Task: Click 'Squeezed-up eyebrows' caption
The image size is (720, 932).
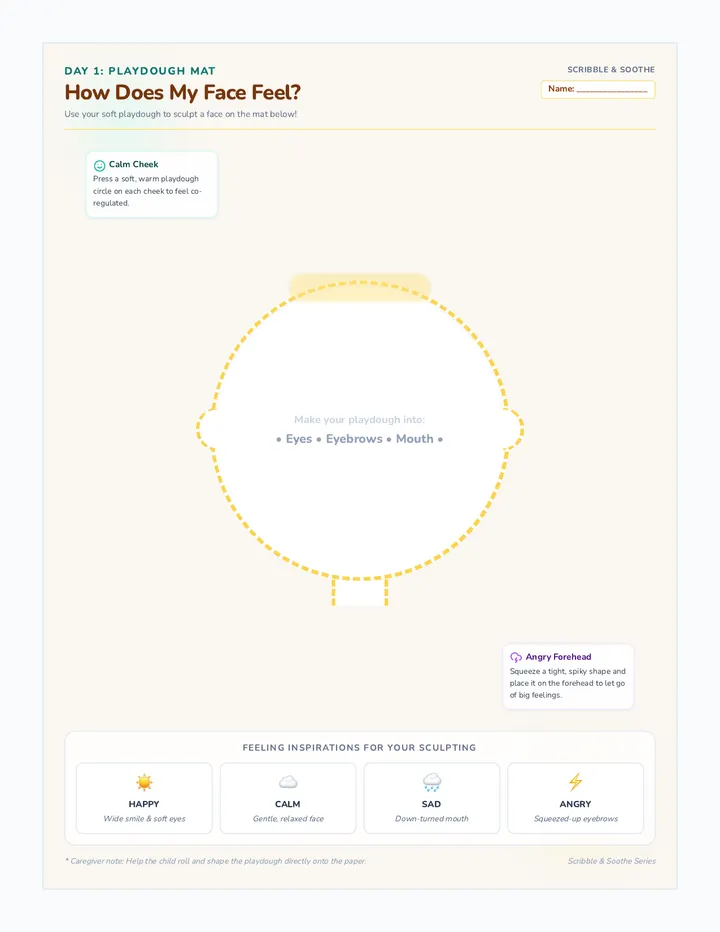Action: (576, 818)
